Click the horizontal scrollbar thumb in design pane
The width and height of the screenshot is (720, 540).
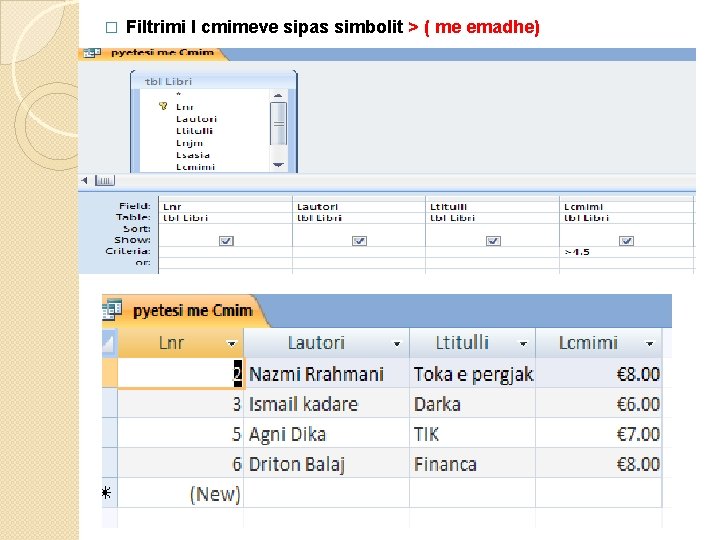[x=105, y=180]
